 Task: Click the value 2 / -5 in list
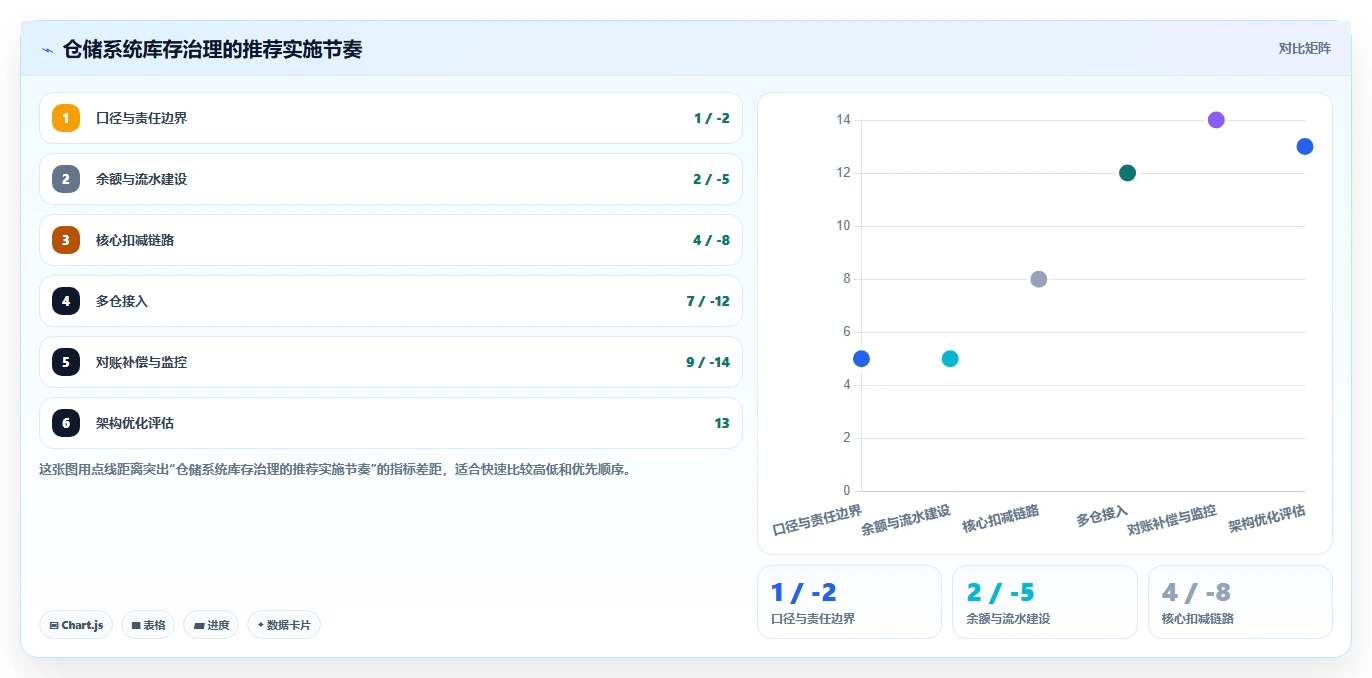(711, 179)
